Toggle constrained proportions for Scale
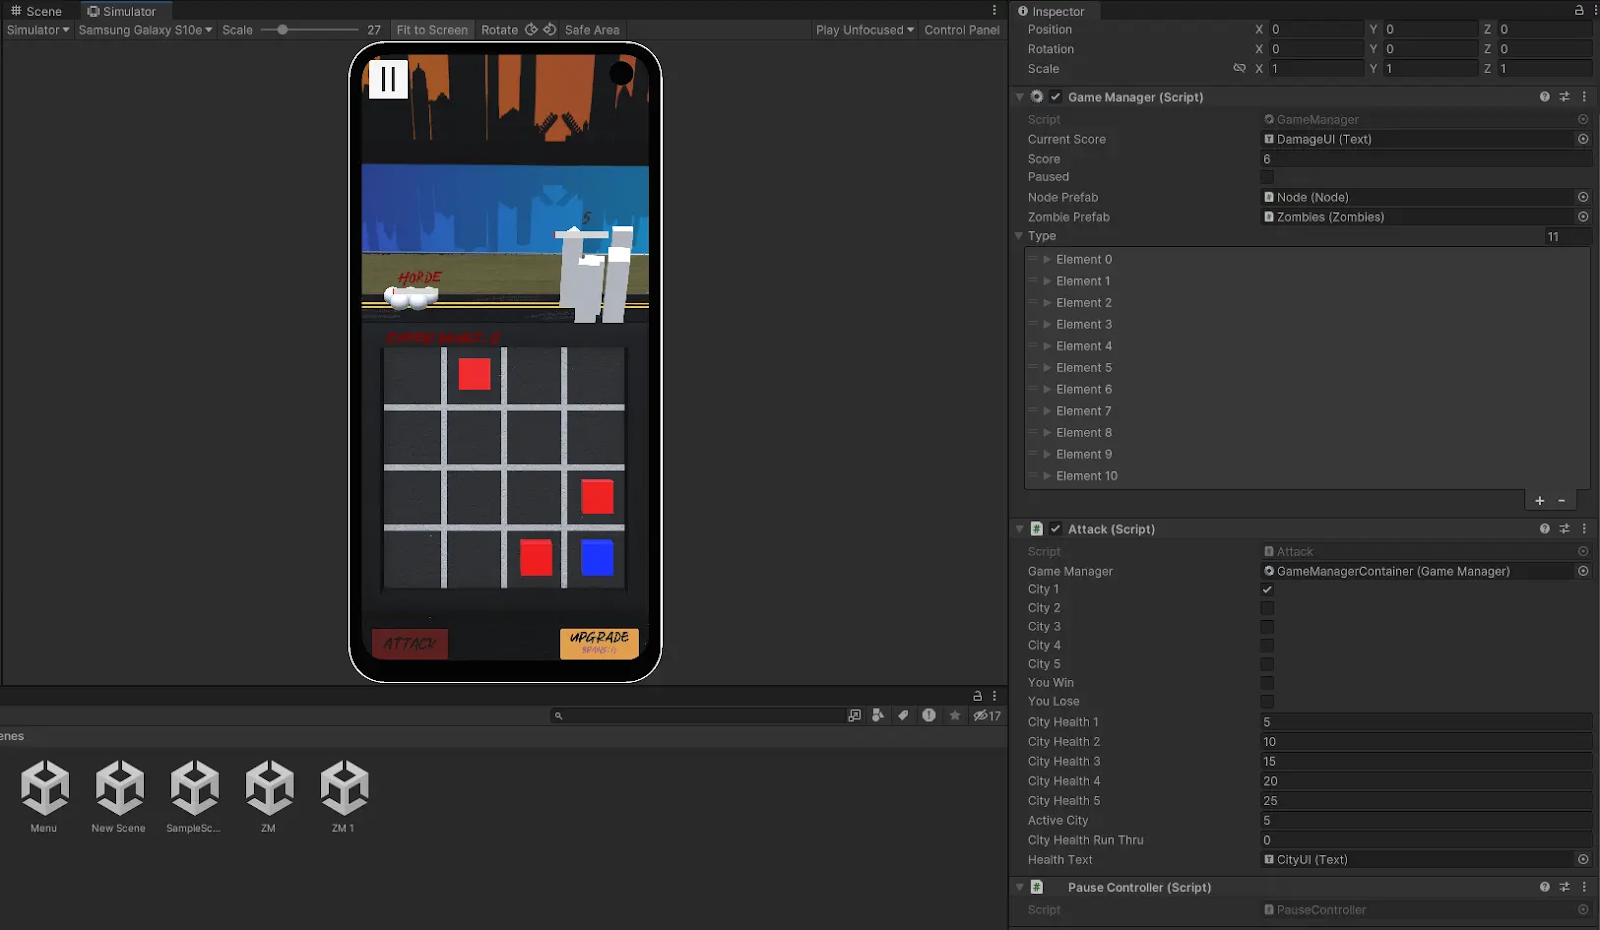1600x930 pixels. click(x=1239, y=68)
